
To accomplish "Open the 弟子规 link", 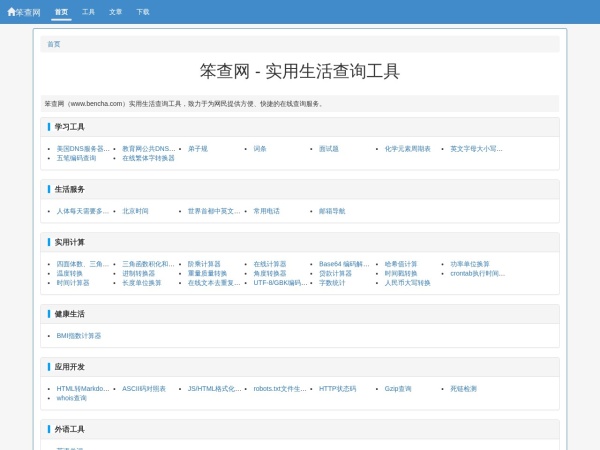I will click(x=197, y=148).
